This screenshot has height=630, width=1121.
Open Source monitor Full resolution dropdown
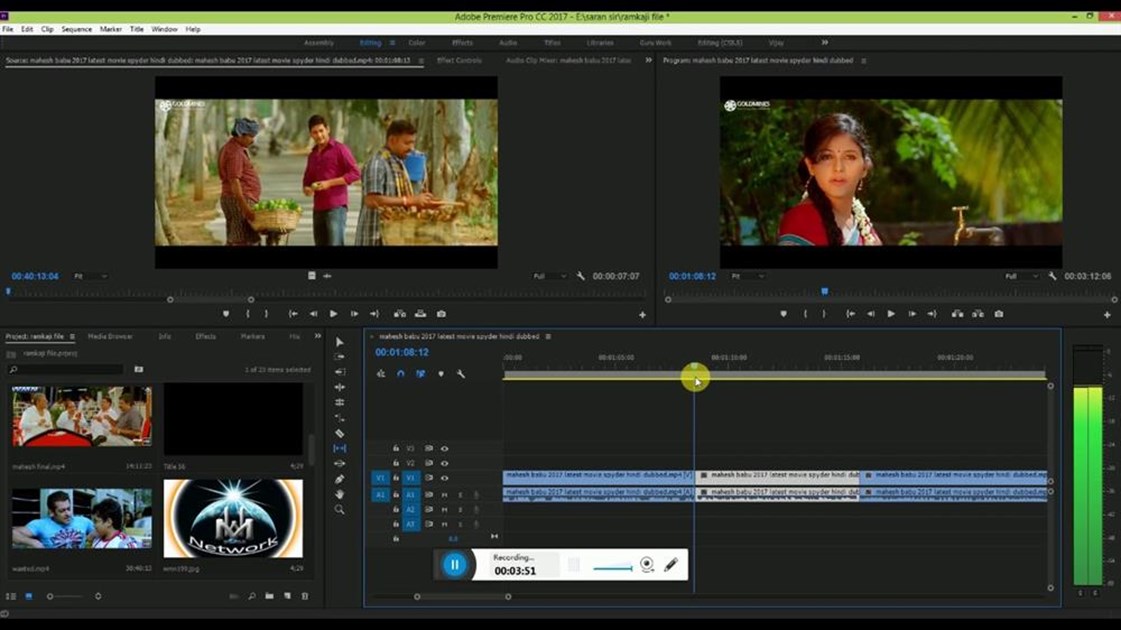point(550,276)
